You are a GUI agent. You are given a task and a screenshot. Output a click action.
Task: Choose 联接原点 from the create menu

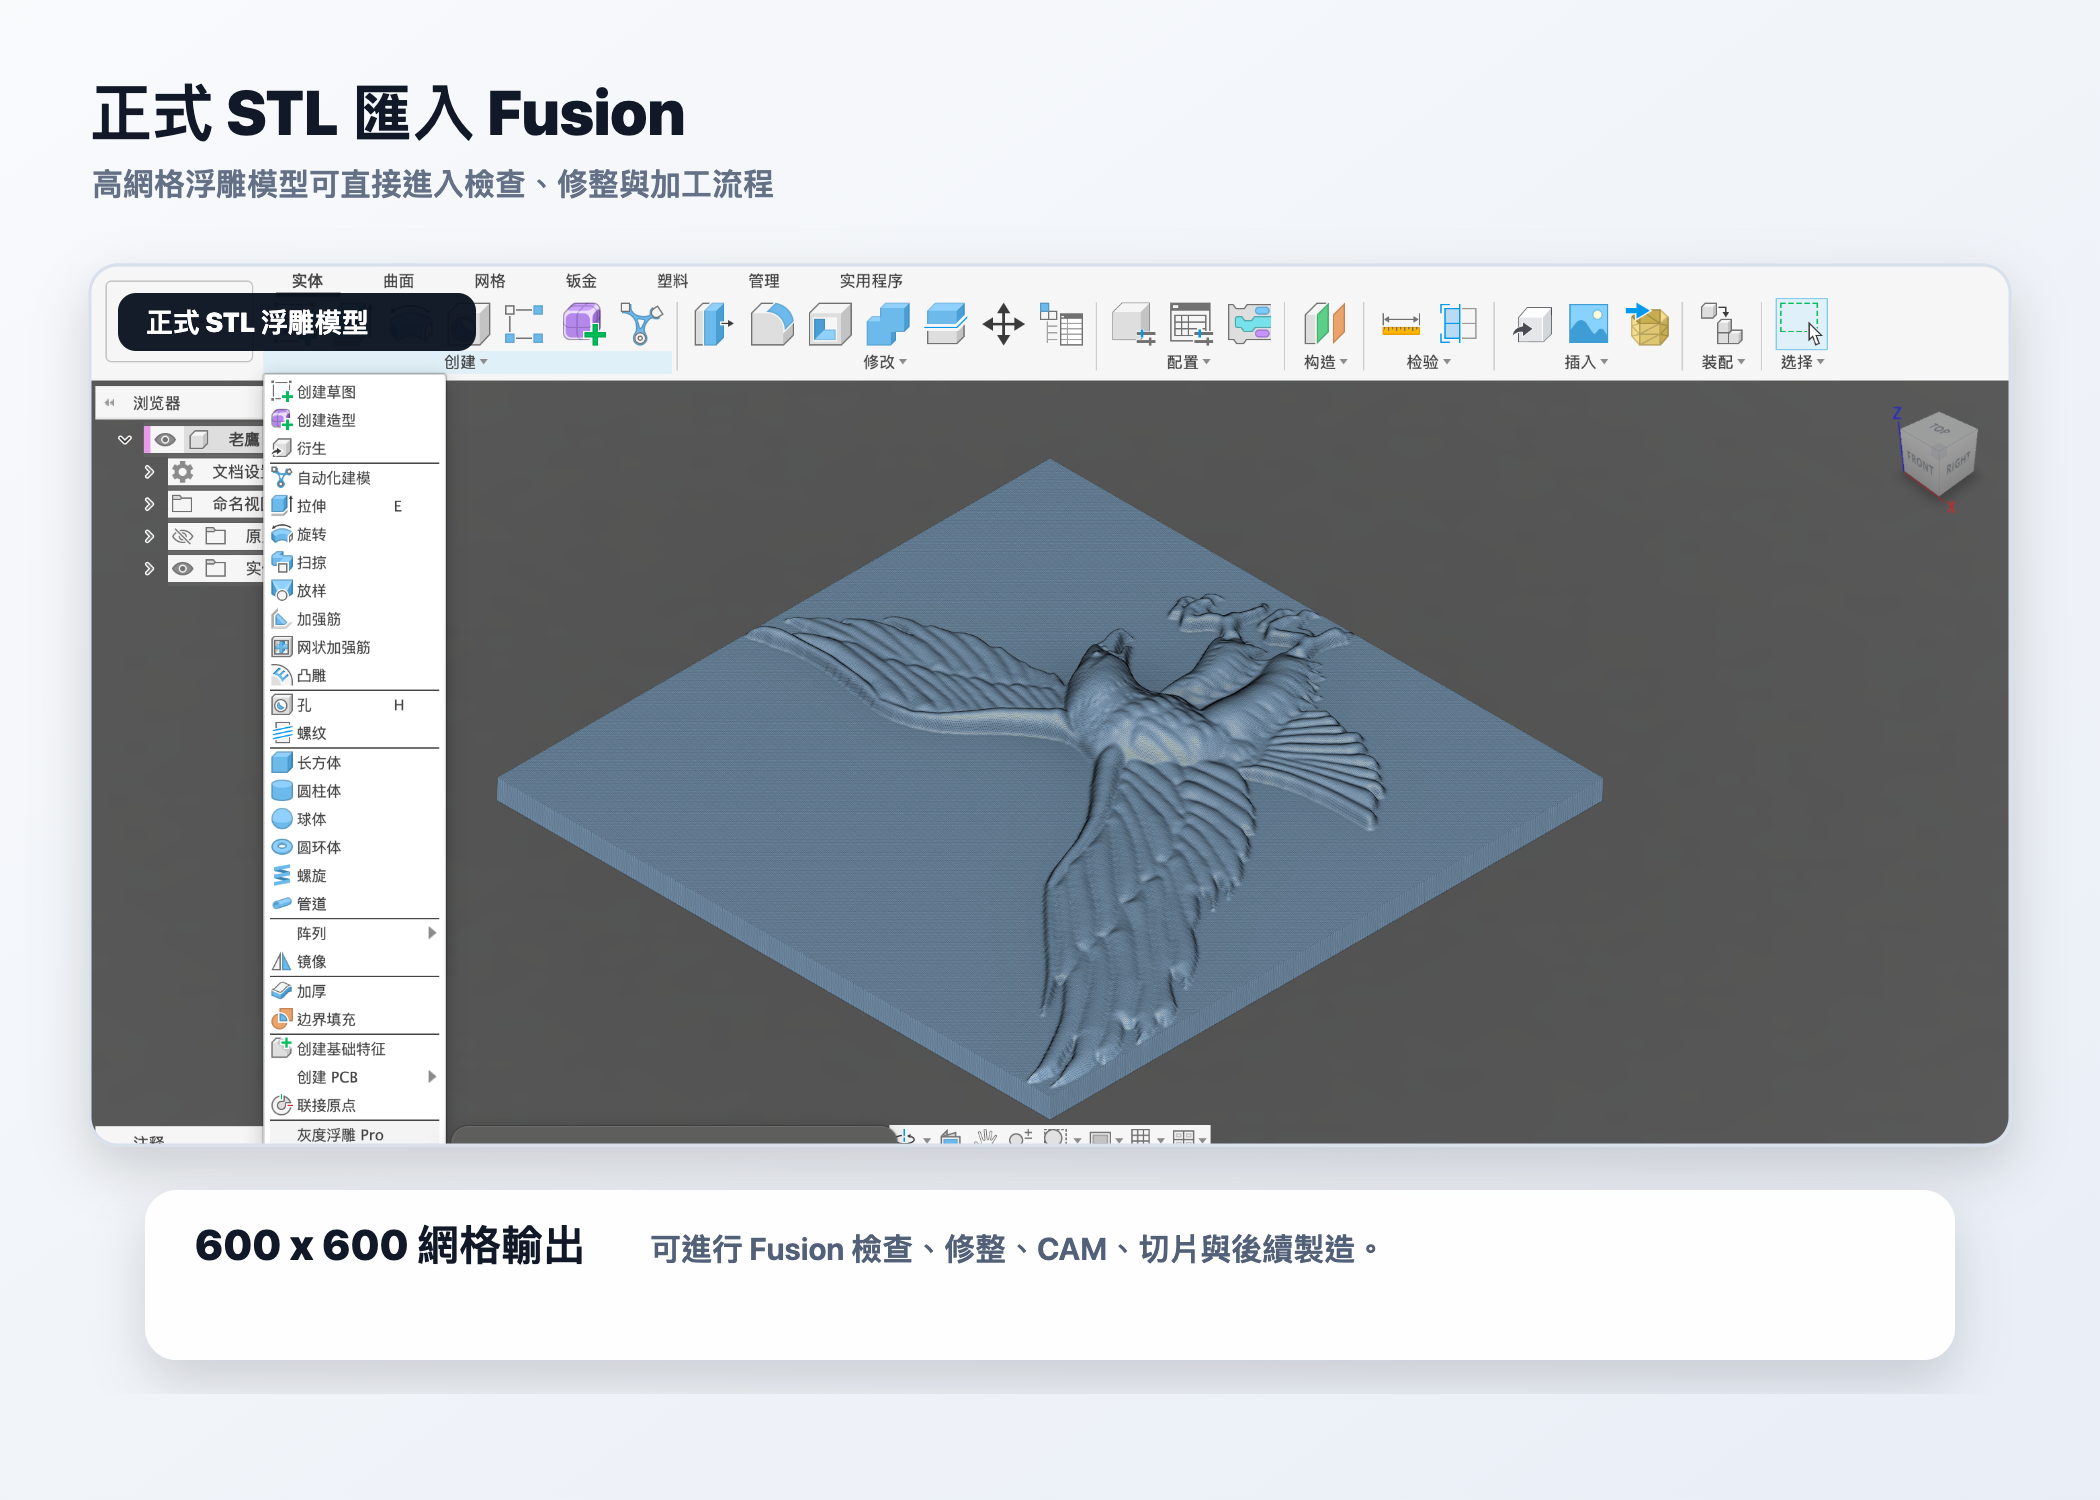[354, 1105]
